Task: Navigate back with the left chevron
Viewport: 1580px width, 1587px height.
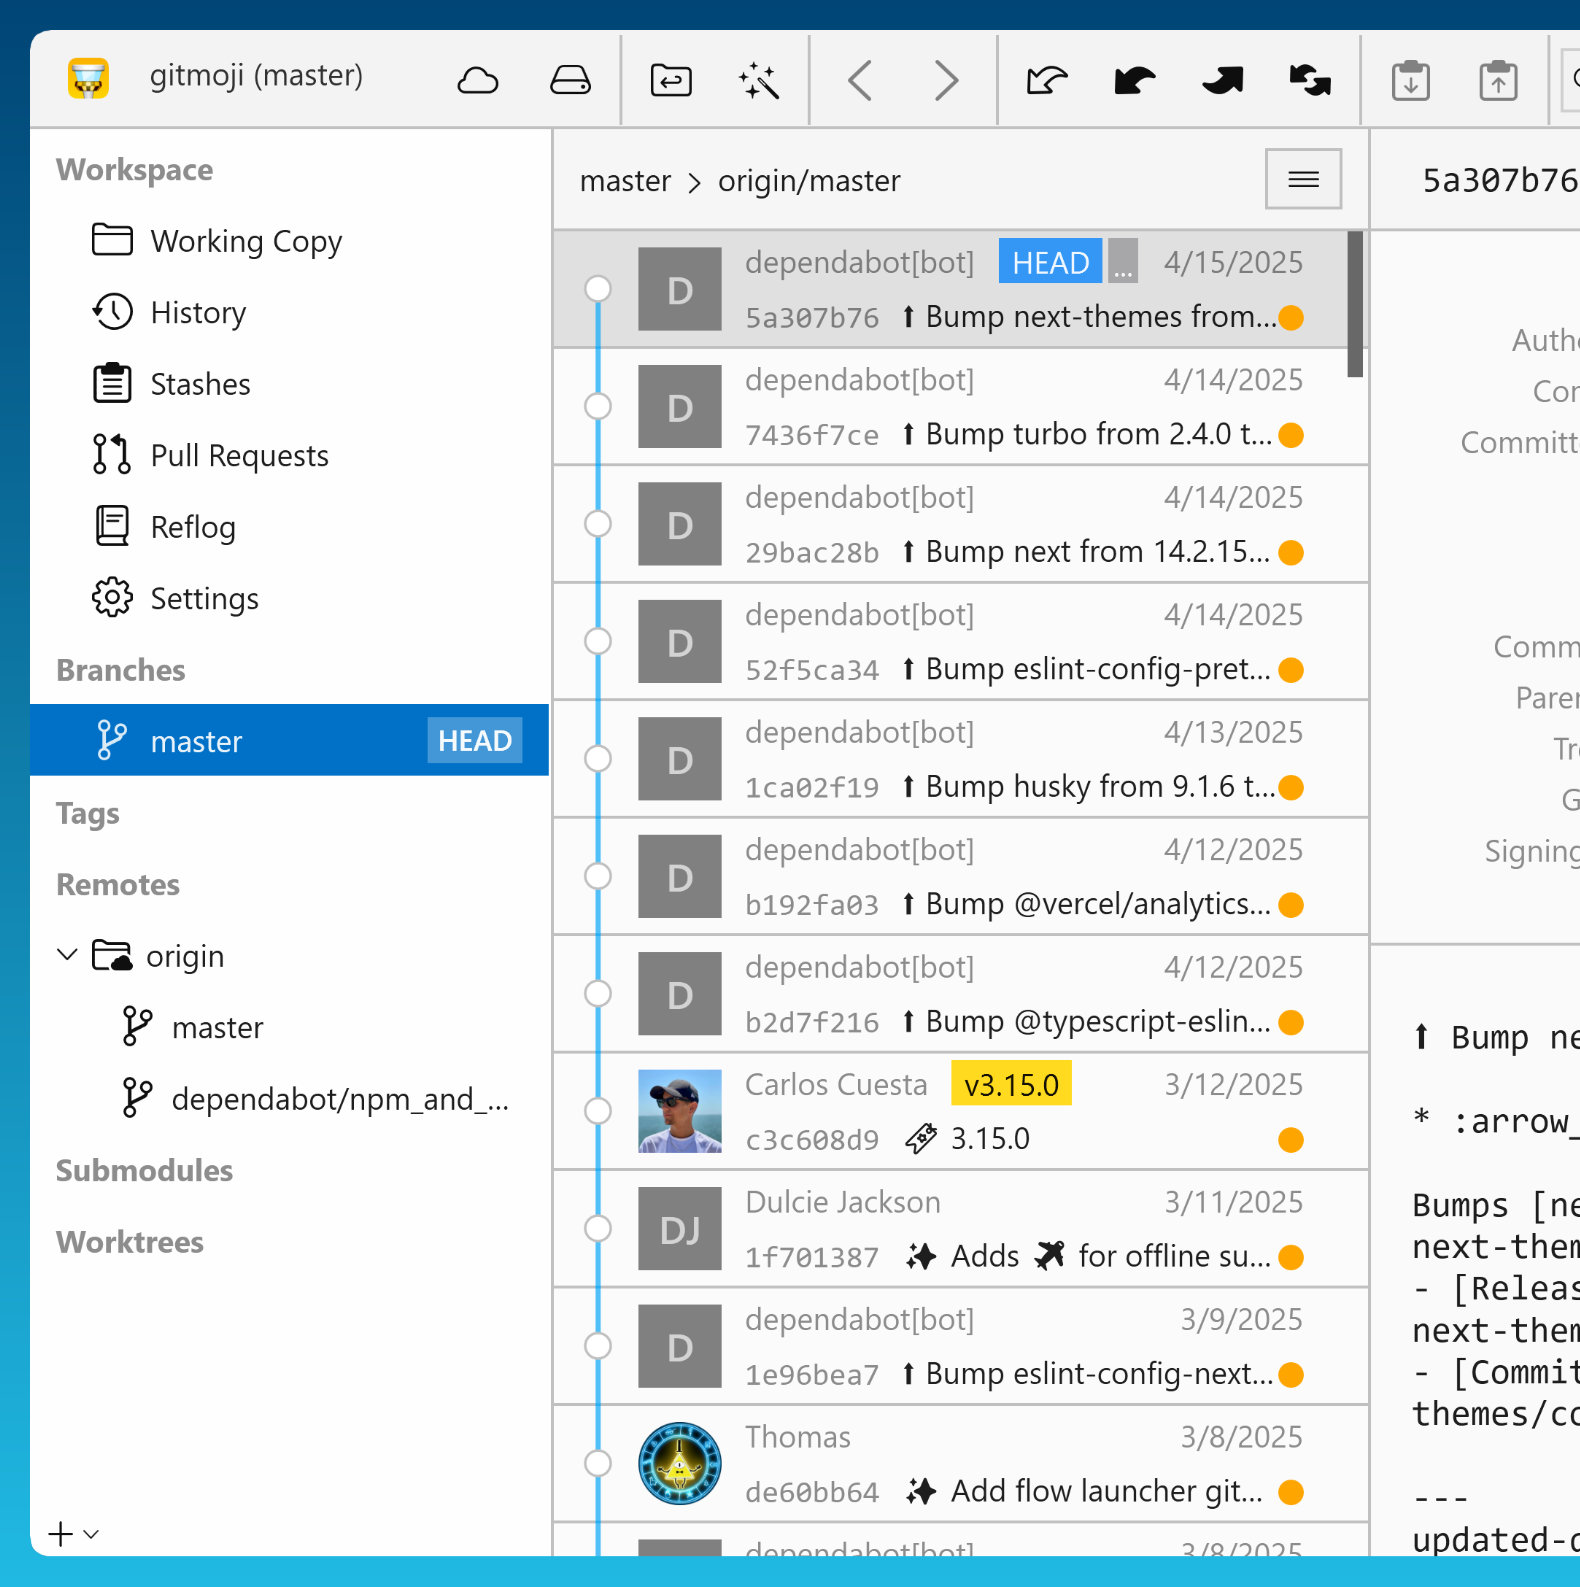Action: (860, 80)
